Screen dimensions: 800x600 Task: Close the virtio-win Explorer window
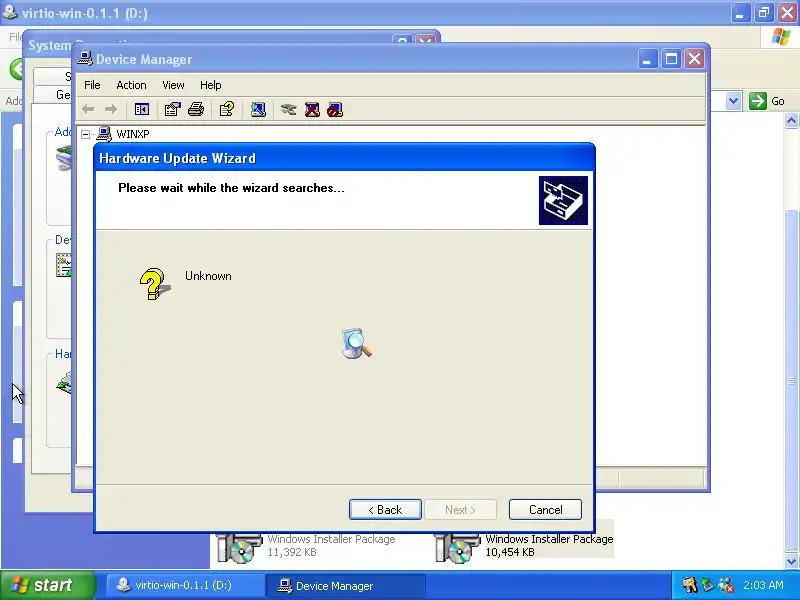tap(787, 13)
